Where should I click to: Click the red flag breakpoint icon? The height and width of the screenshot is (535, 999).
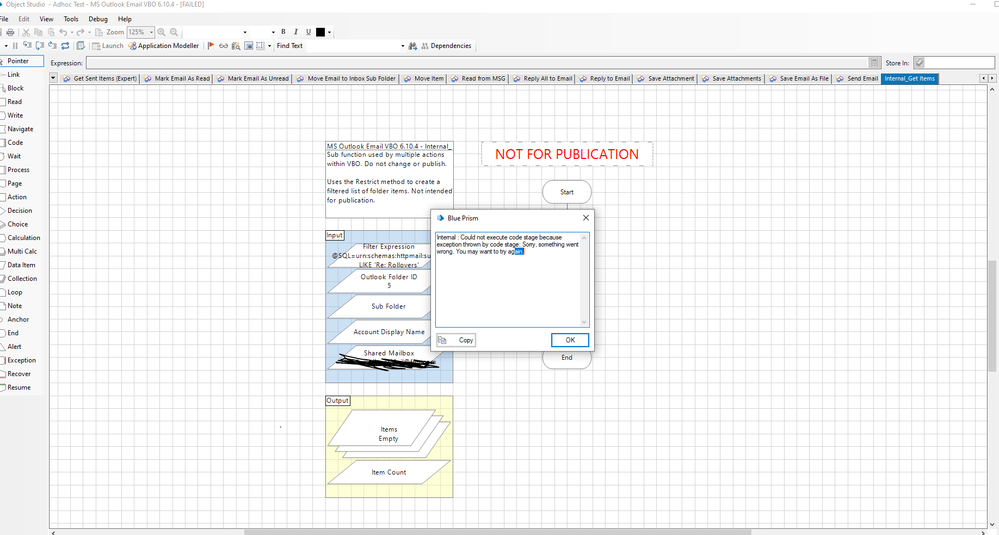point(211,46)
